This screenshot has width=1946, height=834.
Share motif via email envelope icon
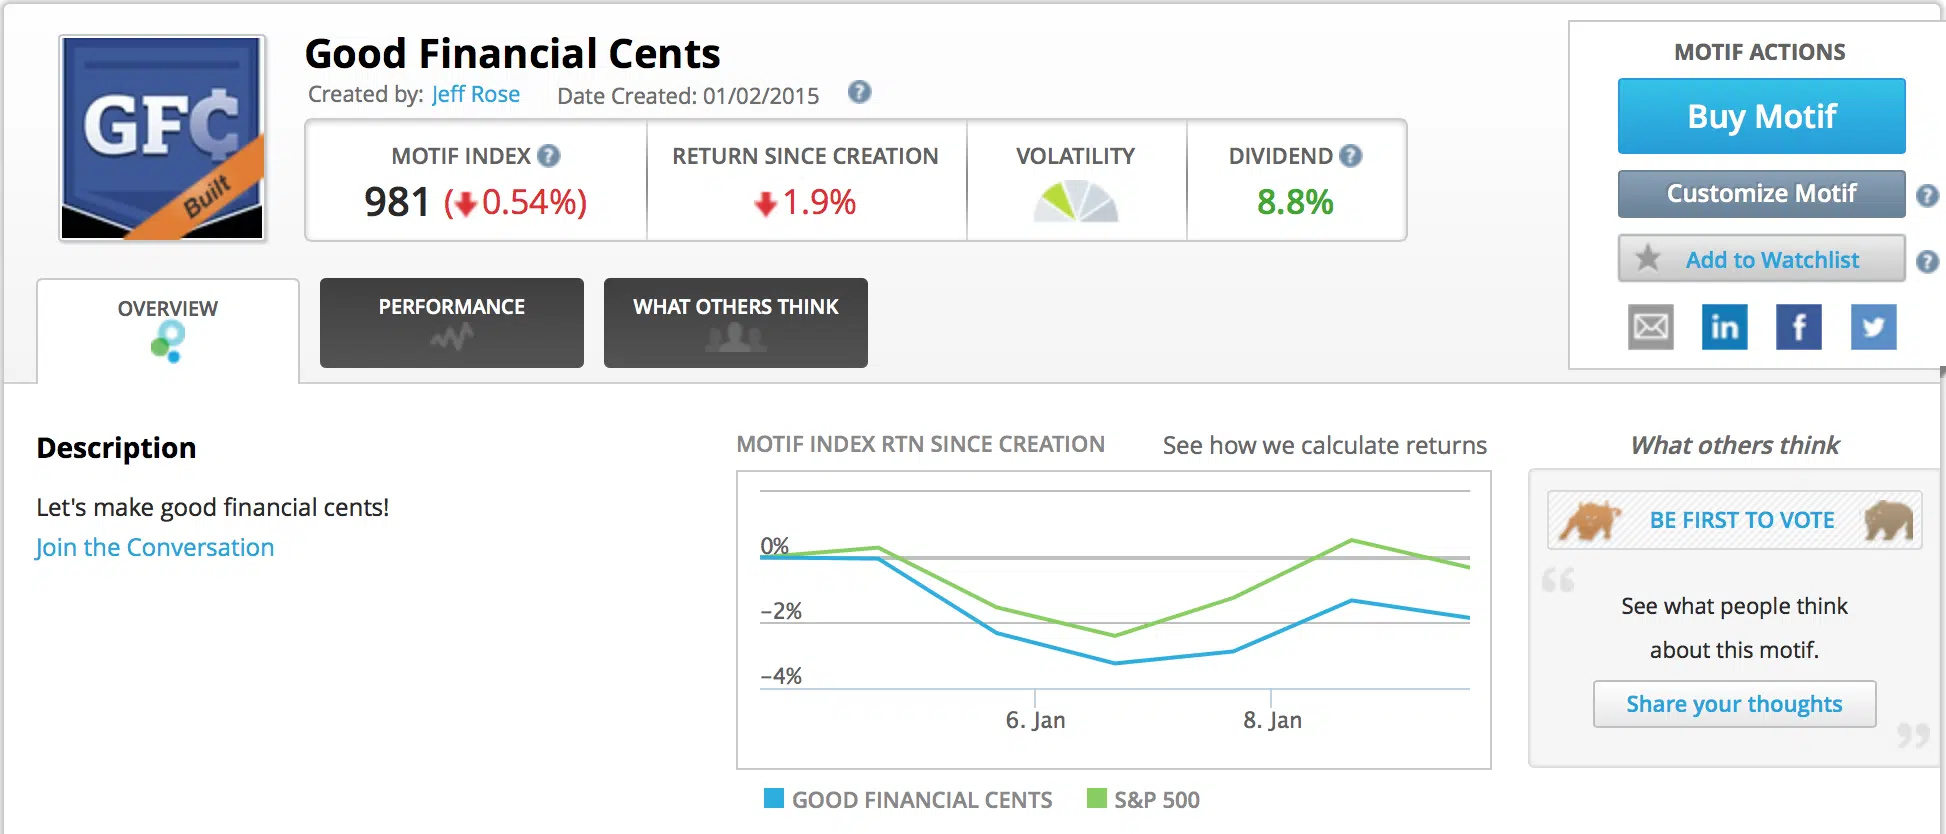pos(1650,327)
